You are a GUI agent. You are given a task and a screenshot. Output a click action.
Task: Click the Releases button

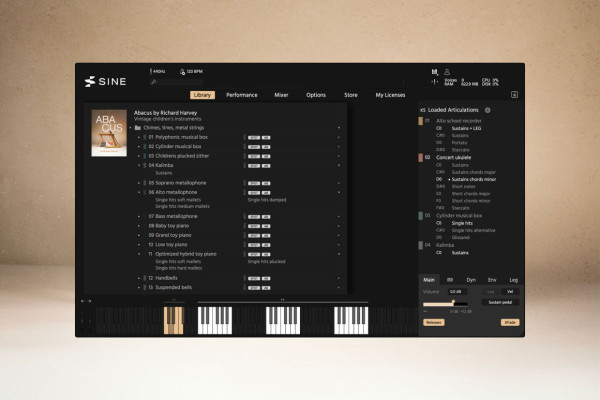(433, 322)
